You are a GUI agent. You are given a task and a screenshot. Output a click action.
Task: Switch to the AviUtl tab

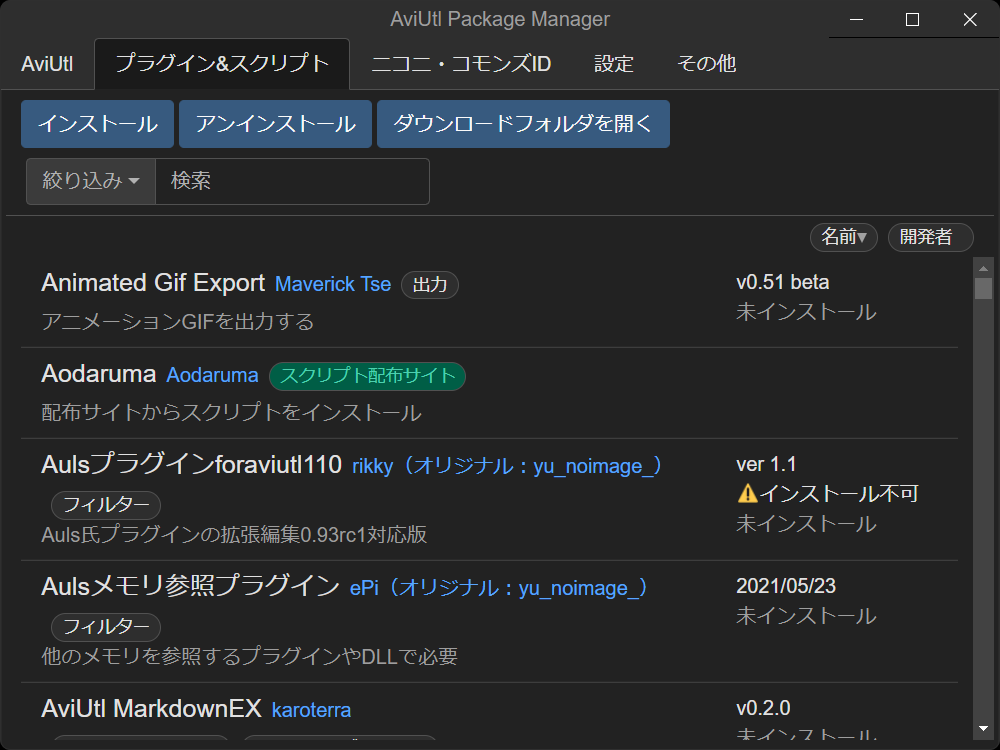47,64
